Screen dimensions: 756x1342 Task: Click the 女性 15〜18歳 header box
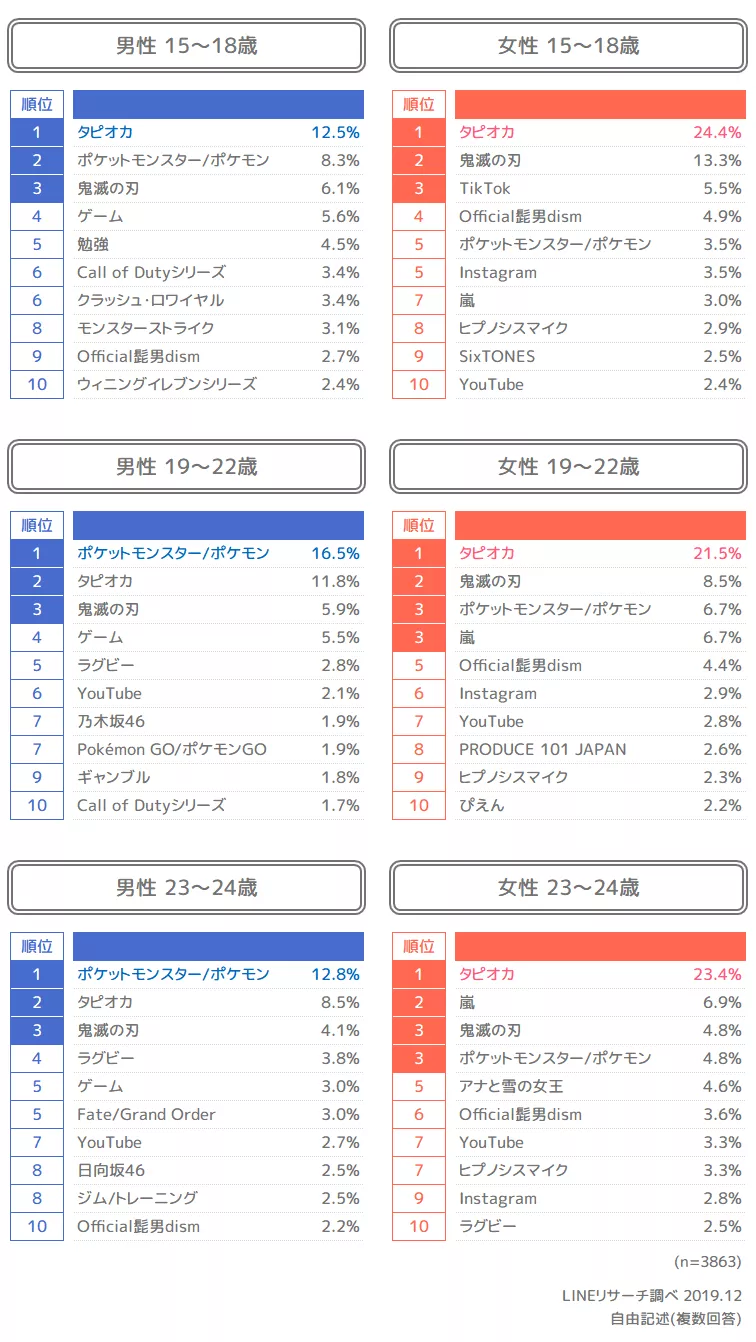(568, 46)
